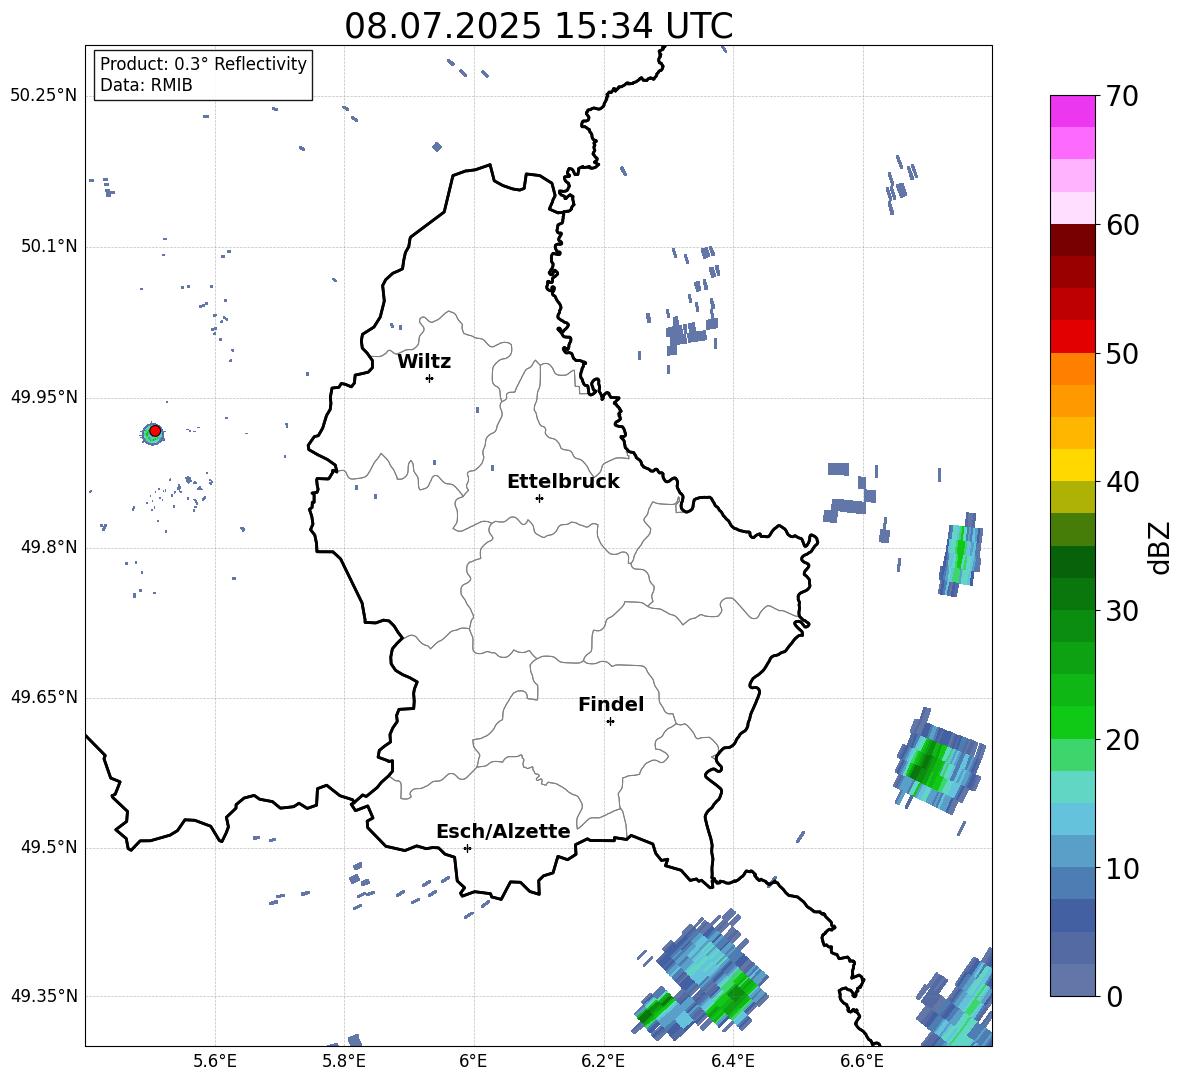
Task: Click the colorbar tick label 50
Action: tap(1123, 353)
